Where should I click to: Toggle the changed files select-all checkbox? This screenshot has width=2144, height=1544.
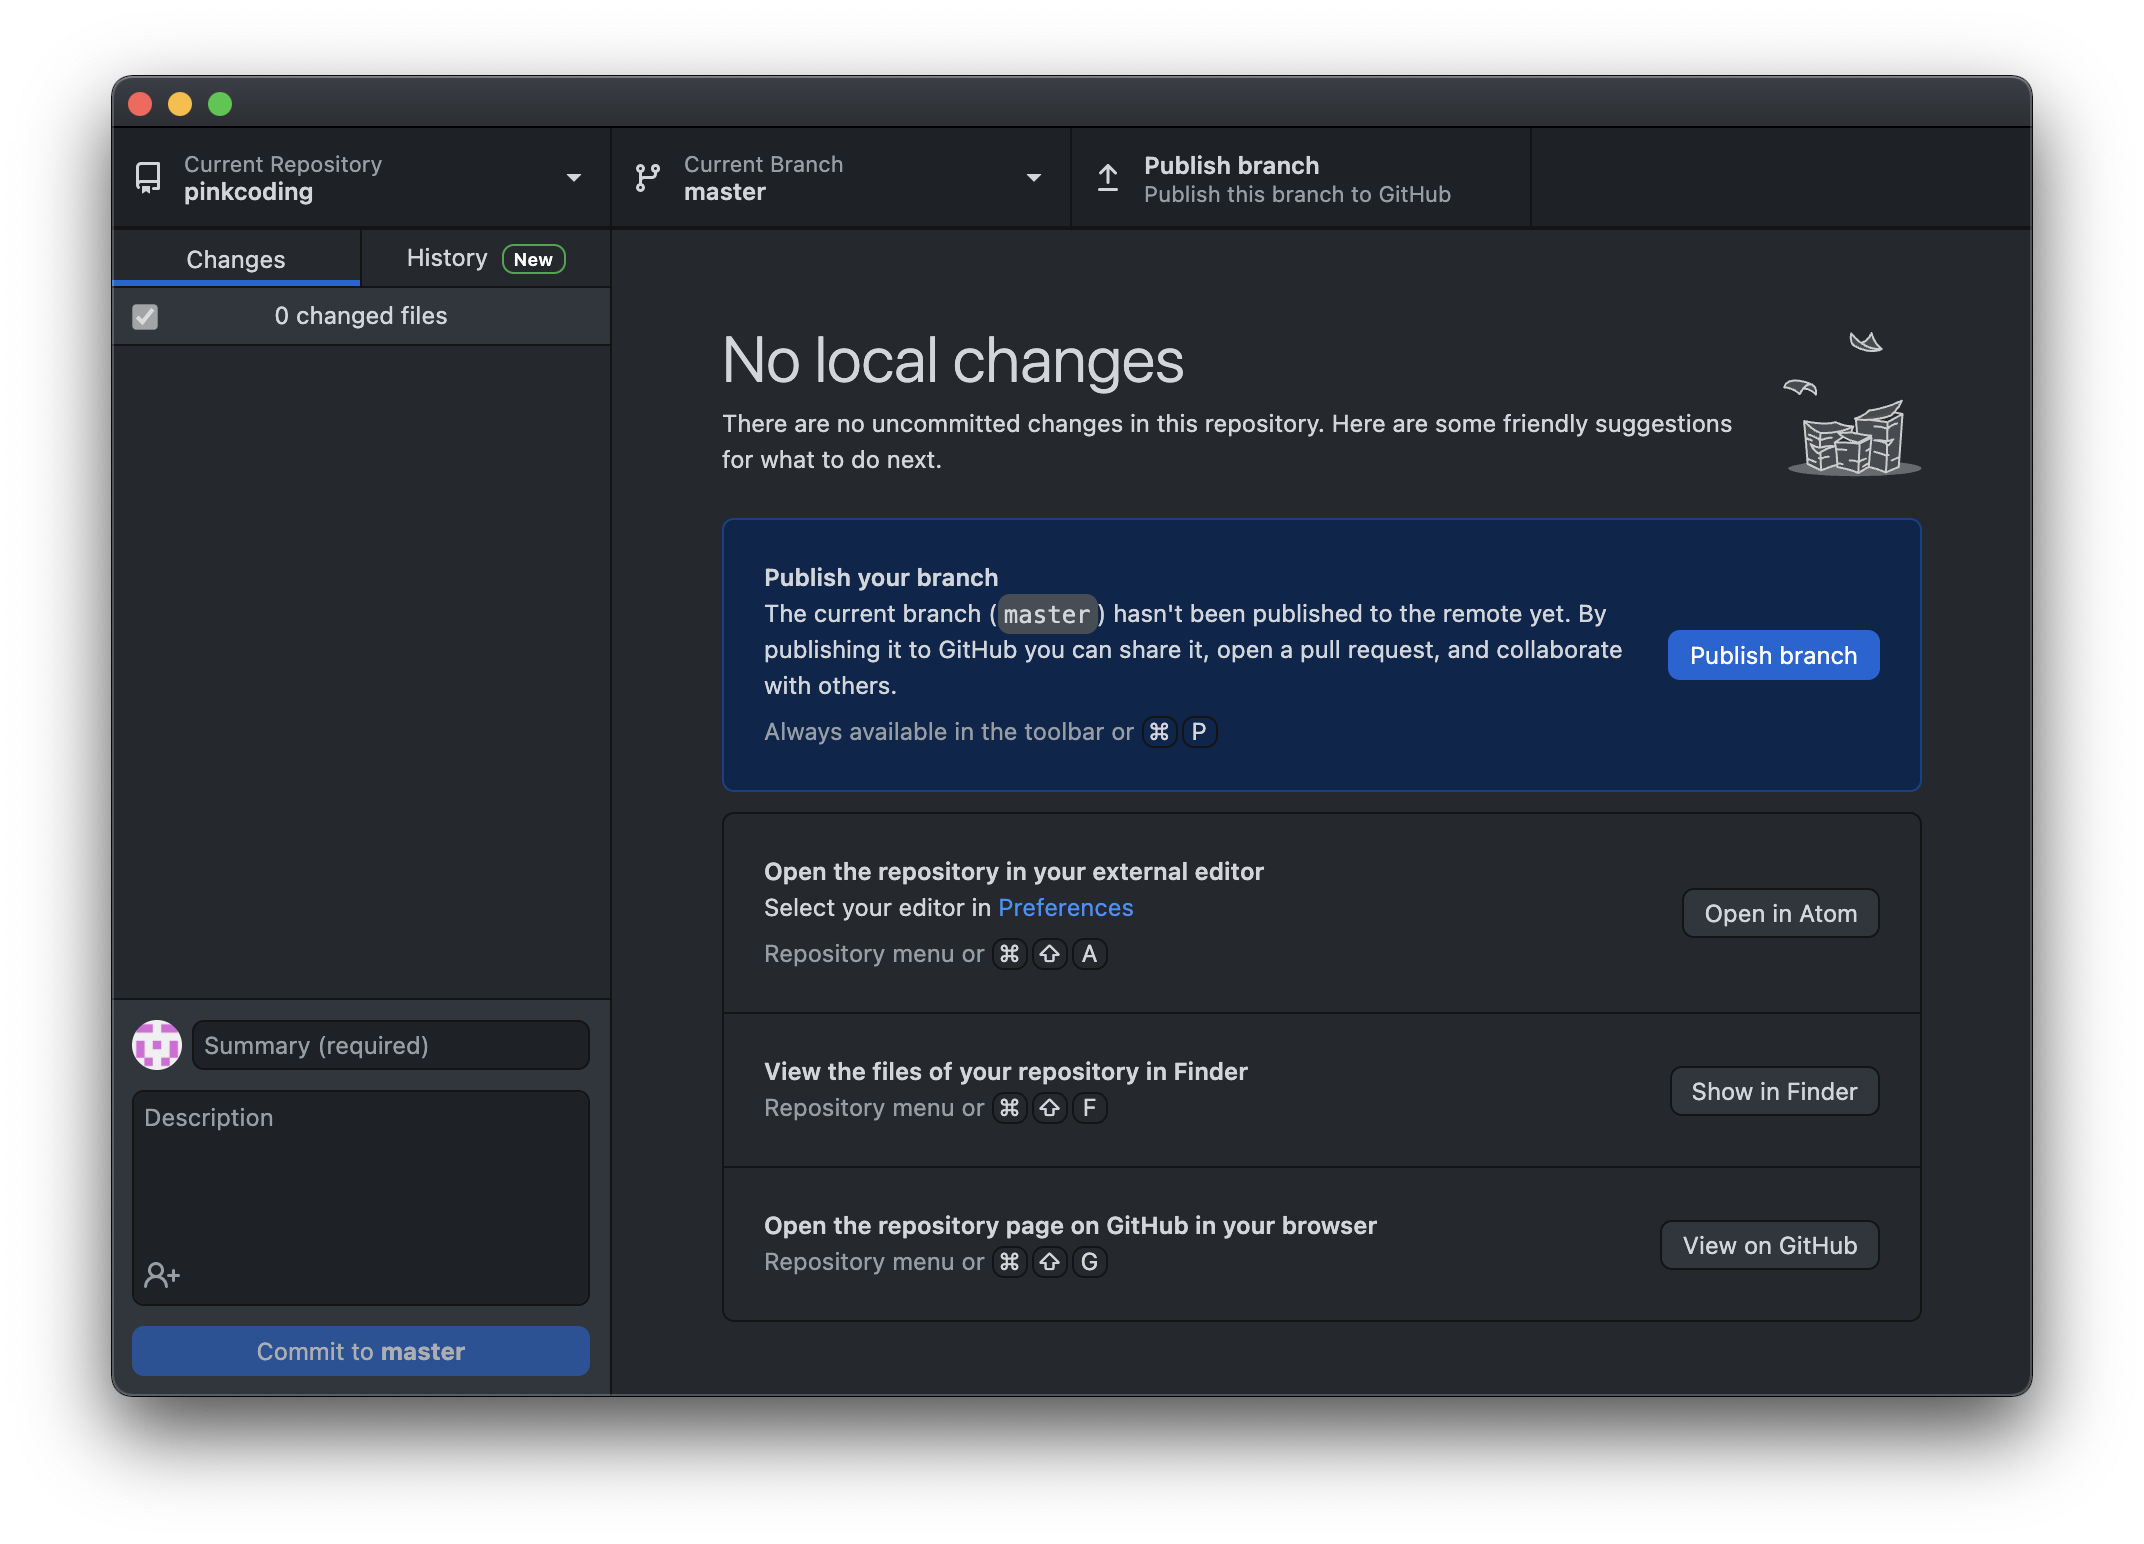coord(145,317)
